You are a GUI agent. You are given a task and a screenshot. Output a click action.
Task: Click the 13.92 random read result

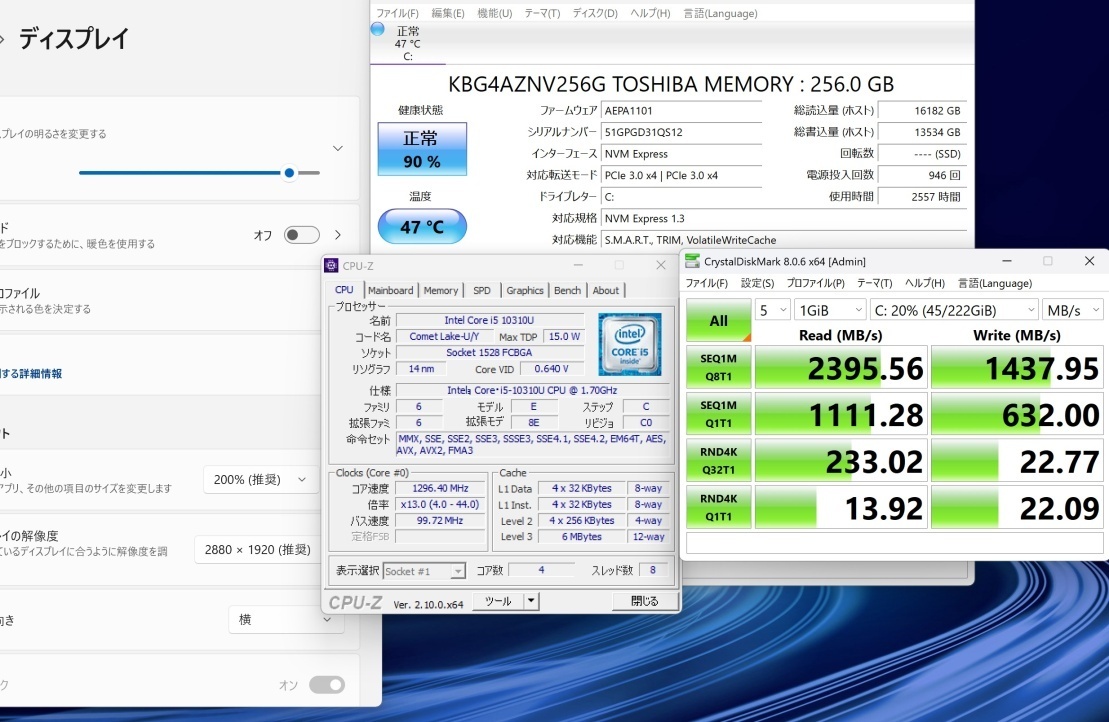[x=841, y=508]
